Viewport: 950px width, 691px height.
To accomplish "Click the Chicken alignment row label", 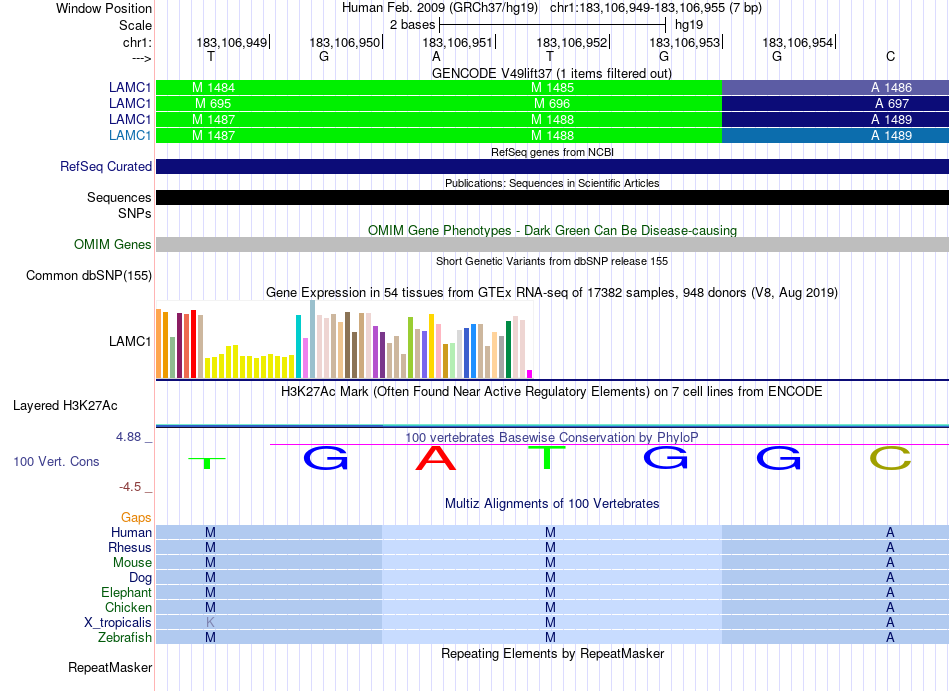I will click(x=128, y=607).
